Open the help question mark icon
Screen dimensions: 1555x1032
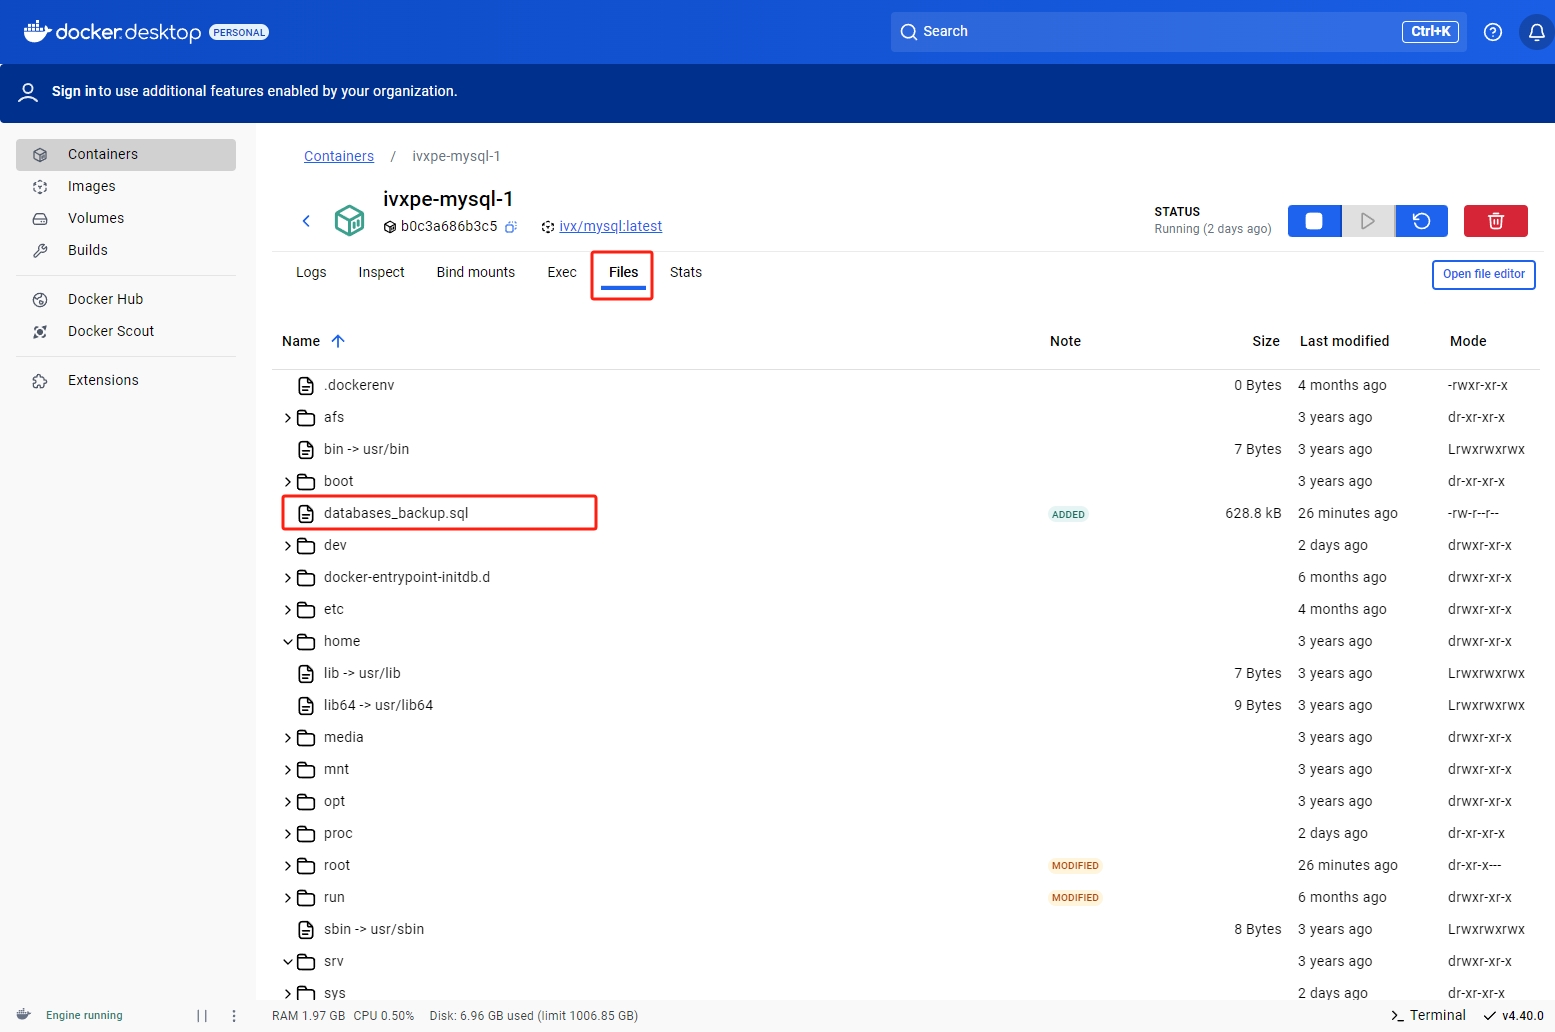(1493, 32)
